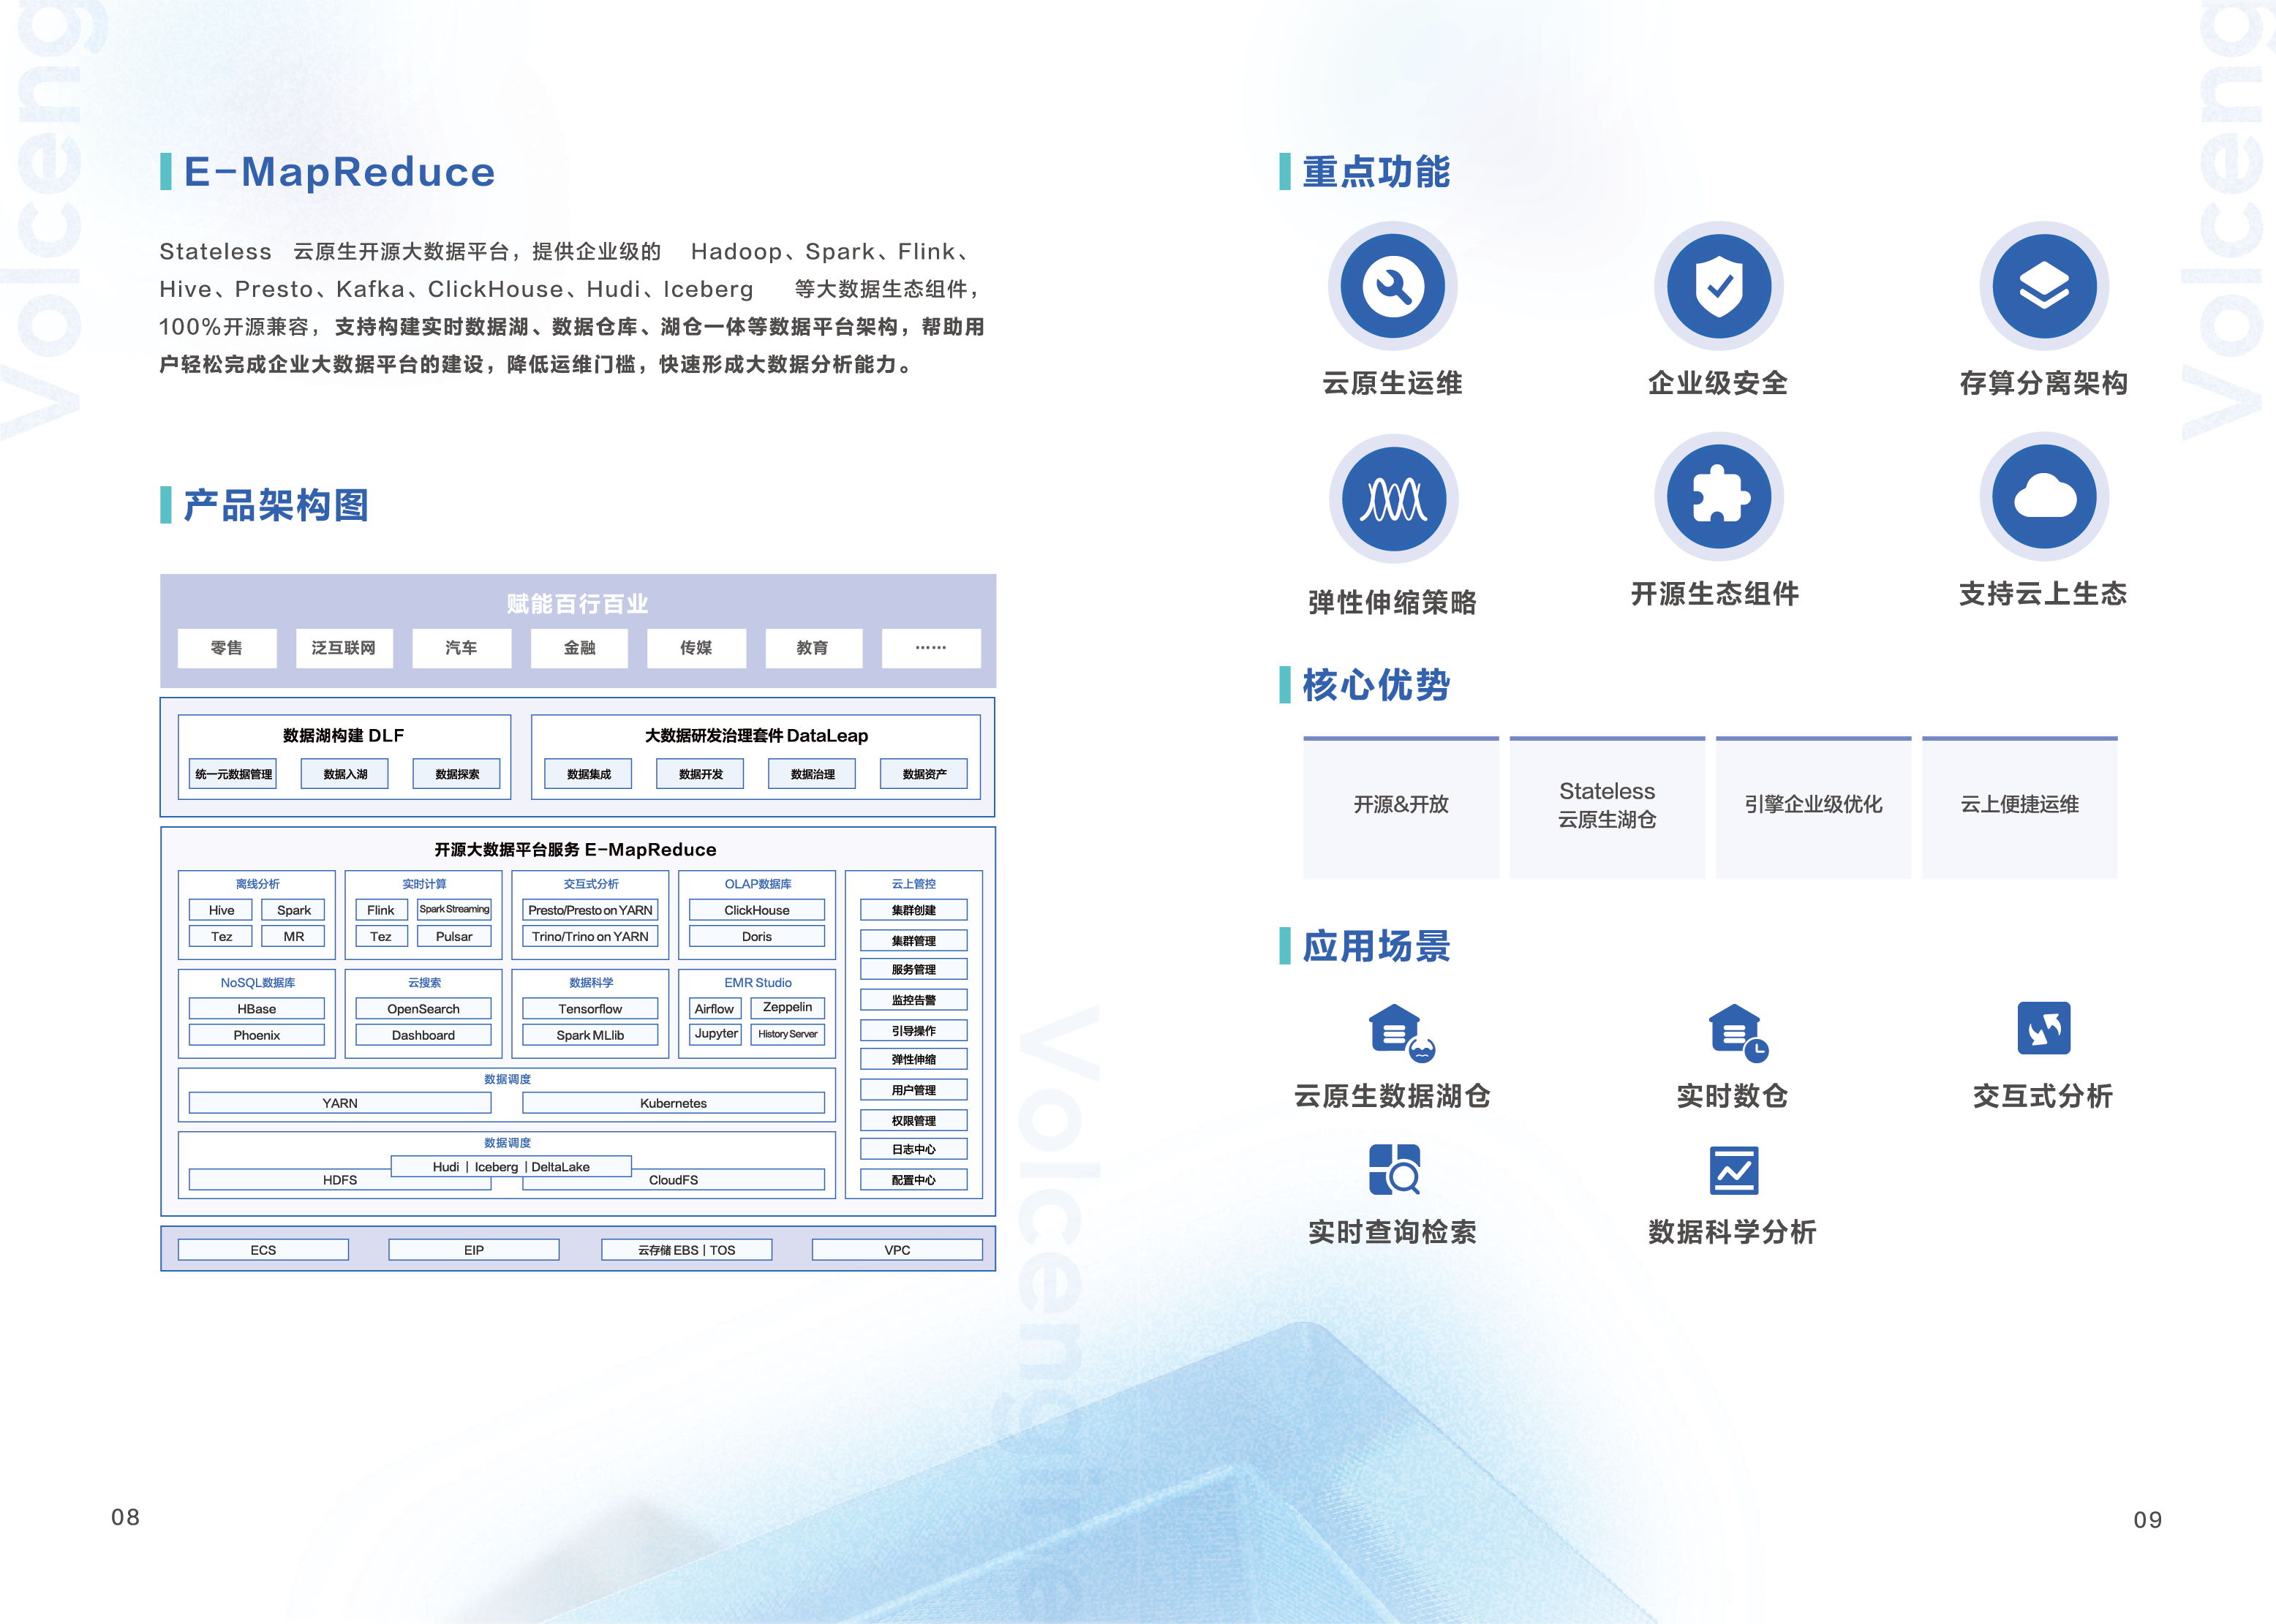This screenshot has height=1624, width=2276.
Task: Click the 实时数仓 warehouse clock icon
Action: [x=1738, y=1032]
